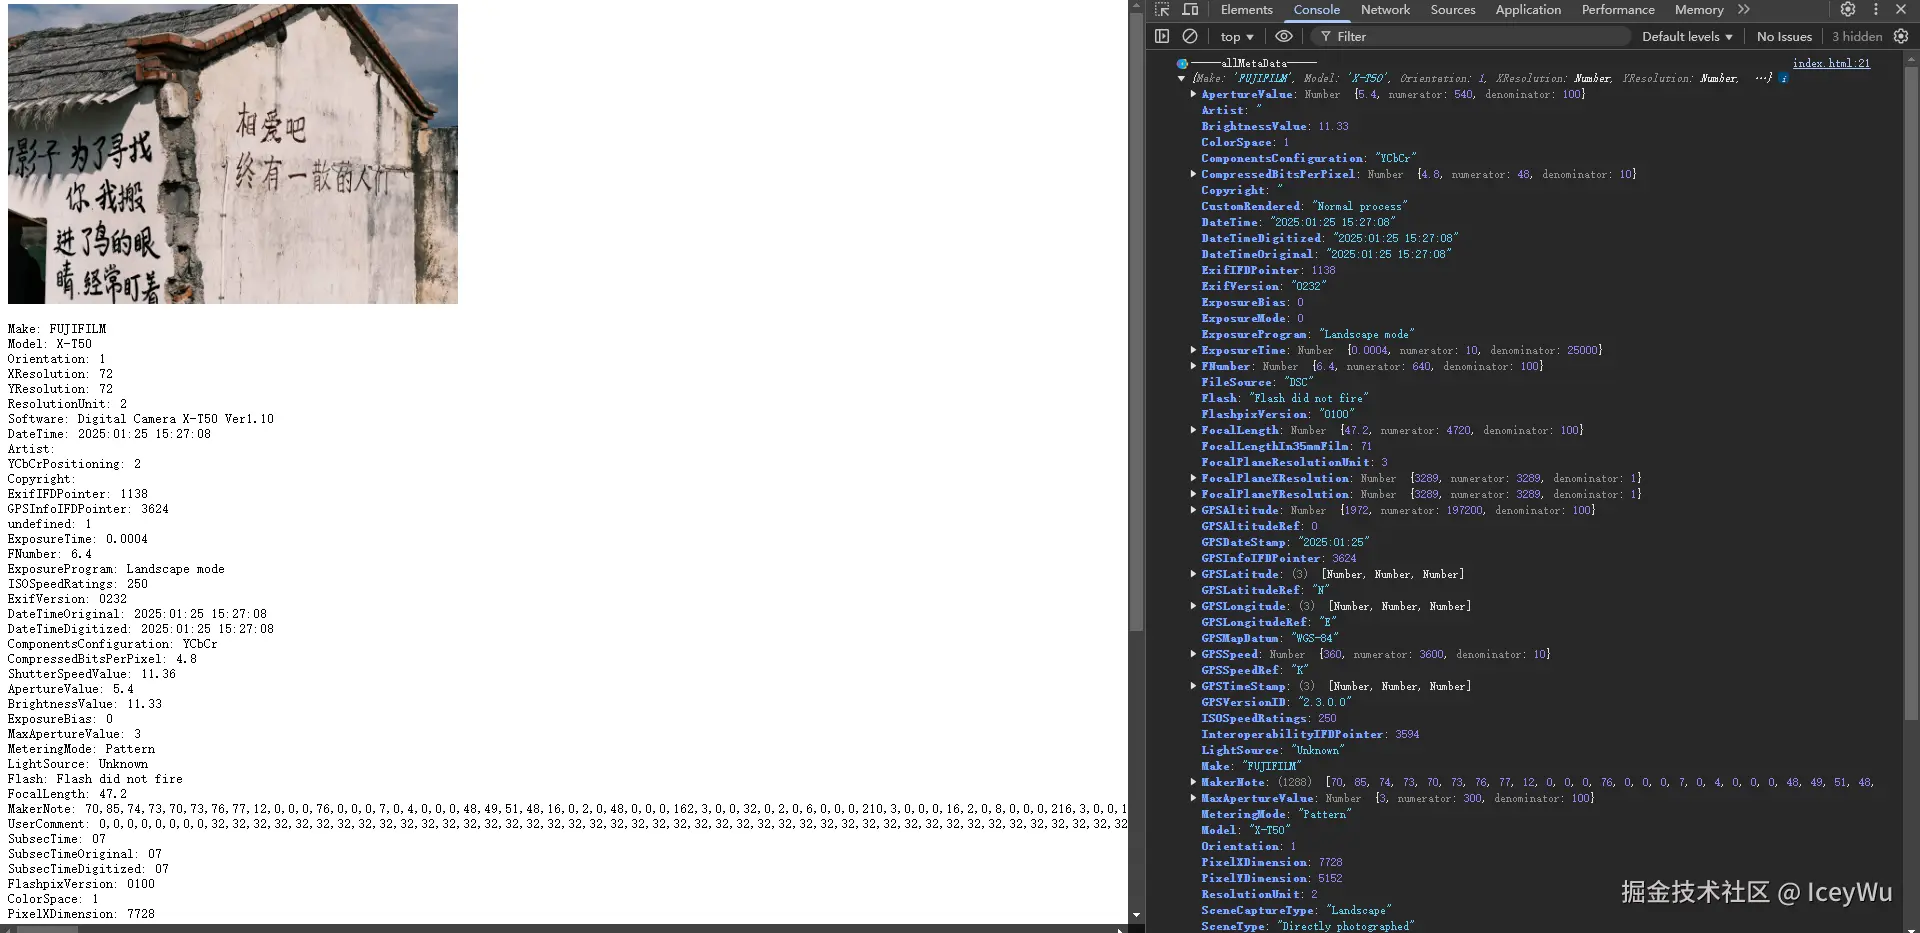This screenshot has height=933, width=1920.
Task: Click the ISOSpeedRatings property in console
Action: pos(1269,718)
